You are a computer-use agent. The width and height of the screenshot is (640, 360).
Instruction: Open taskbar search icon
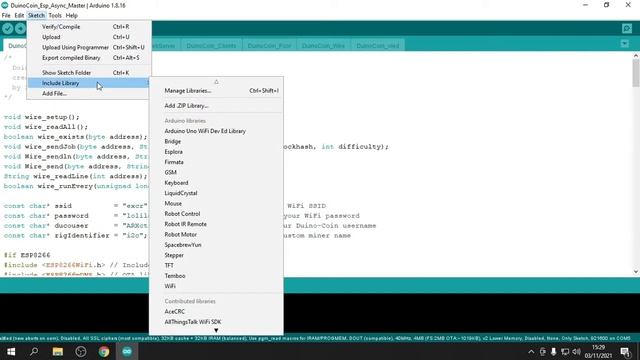coord(34,351)
